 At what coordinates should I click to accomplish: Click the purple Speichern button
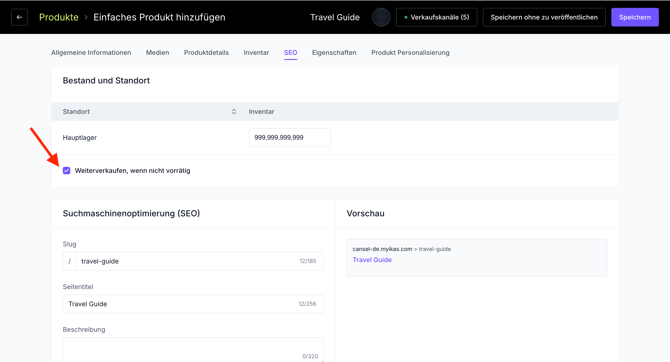tap(635, 18)
